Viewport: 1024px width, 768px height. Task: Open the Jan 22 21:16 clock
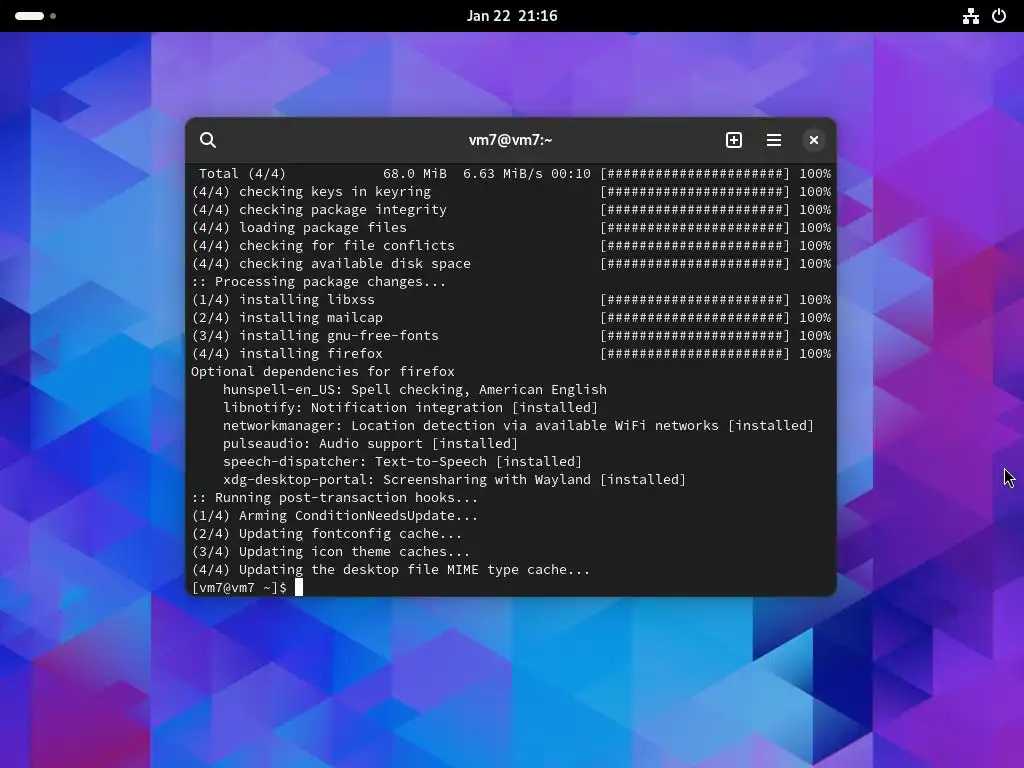pyautogui.click(x=512, y=16)
